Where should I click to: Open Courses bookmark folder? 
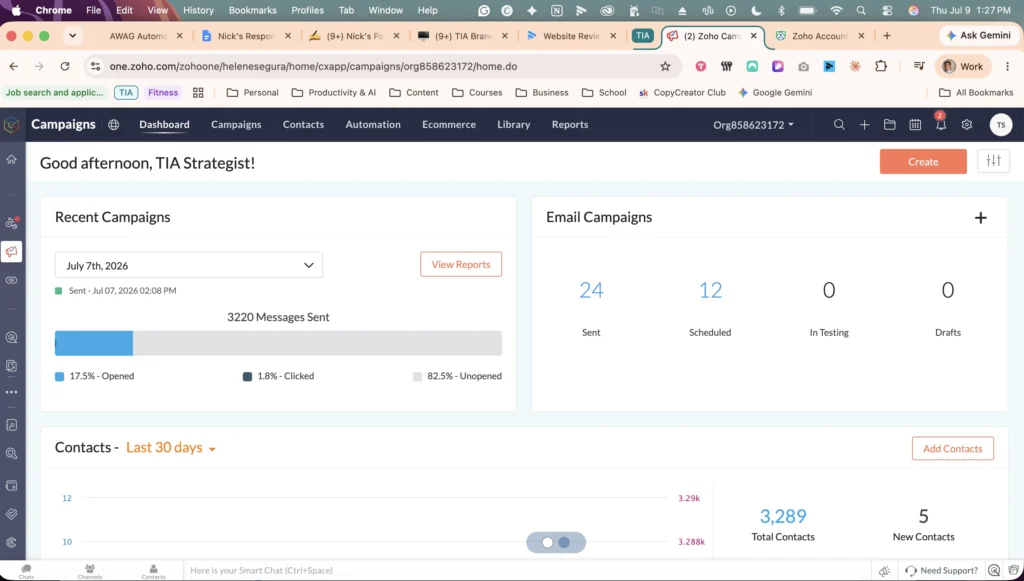[477, 93]
